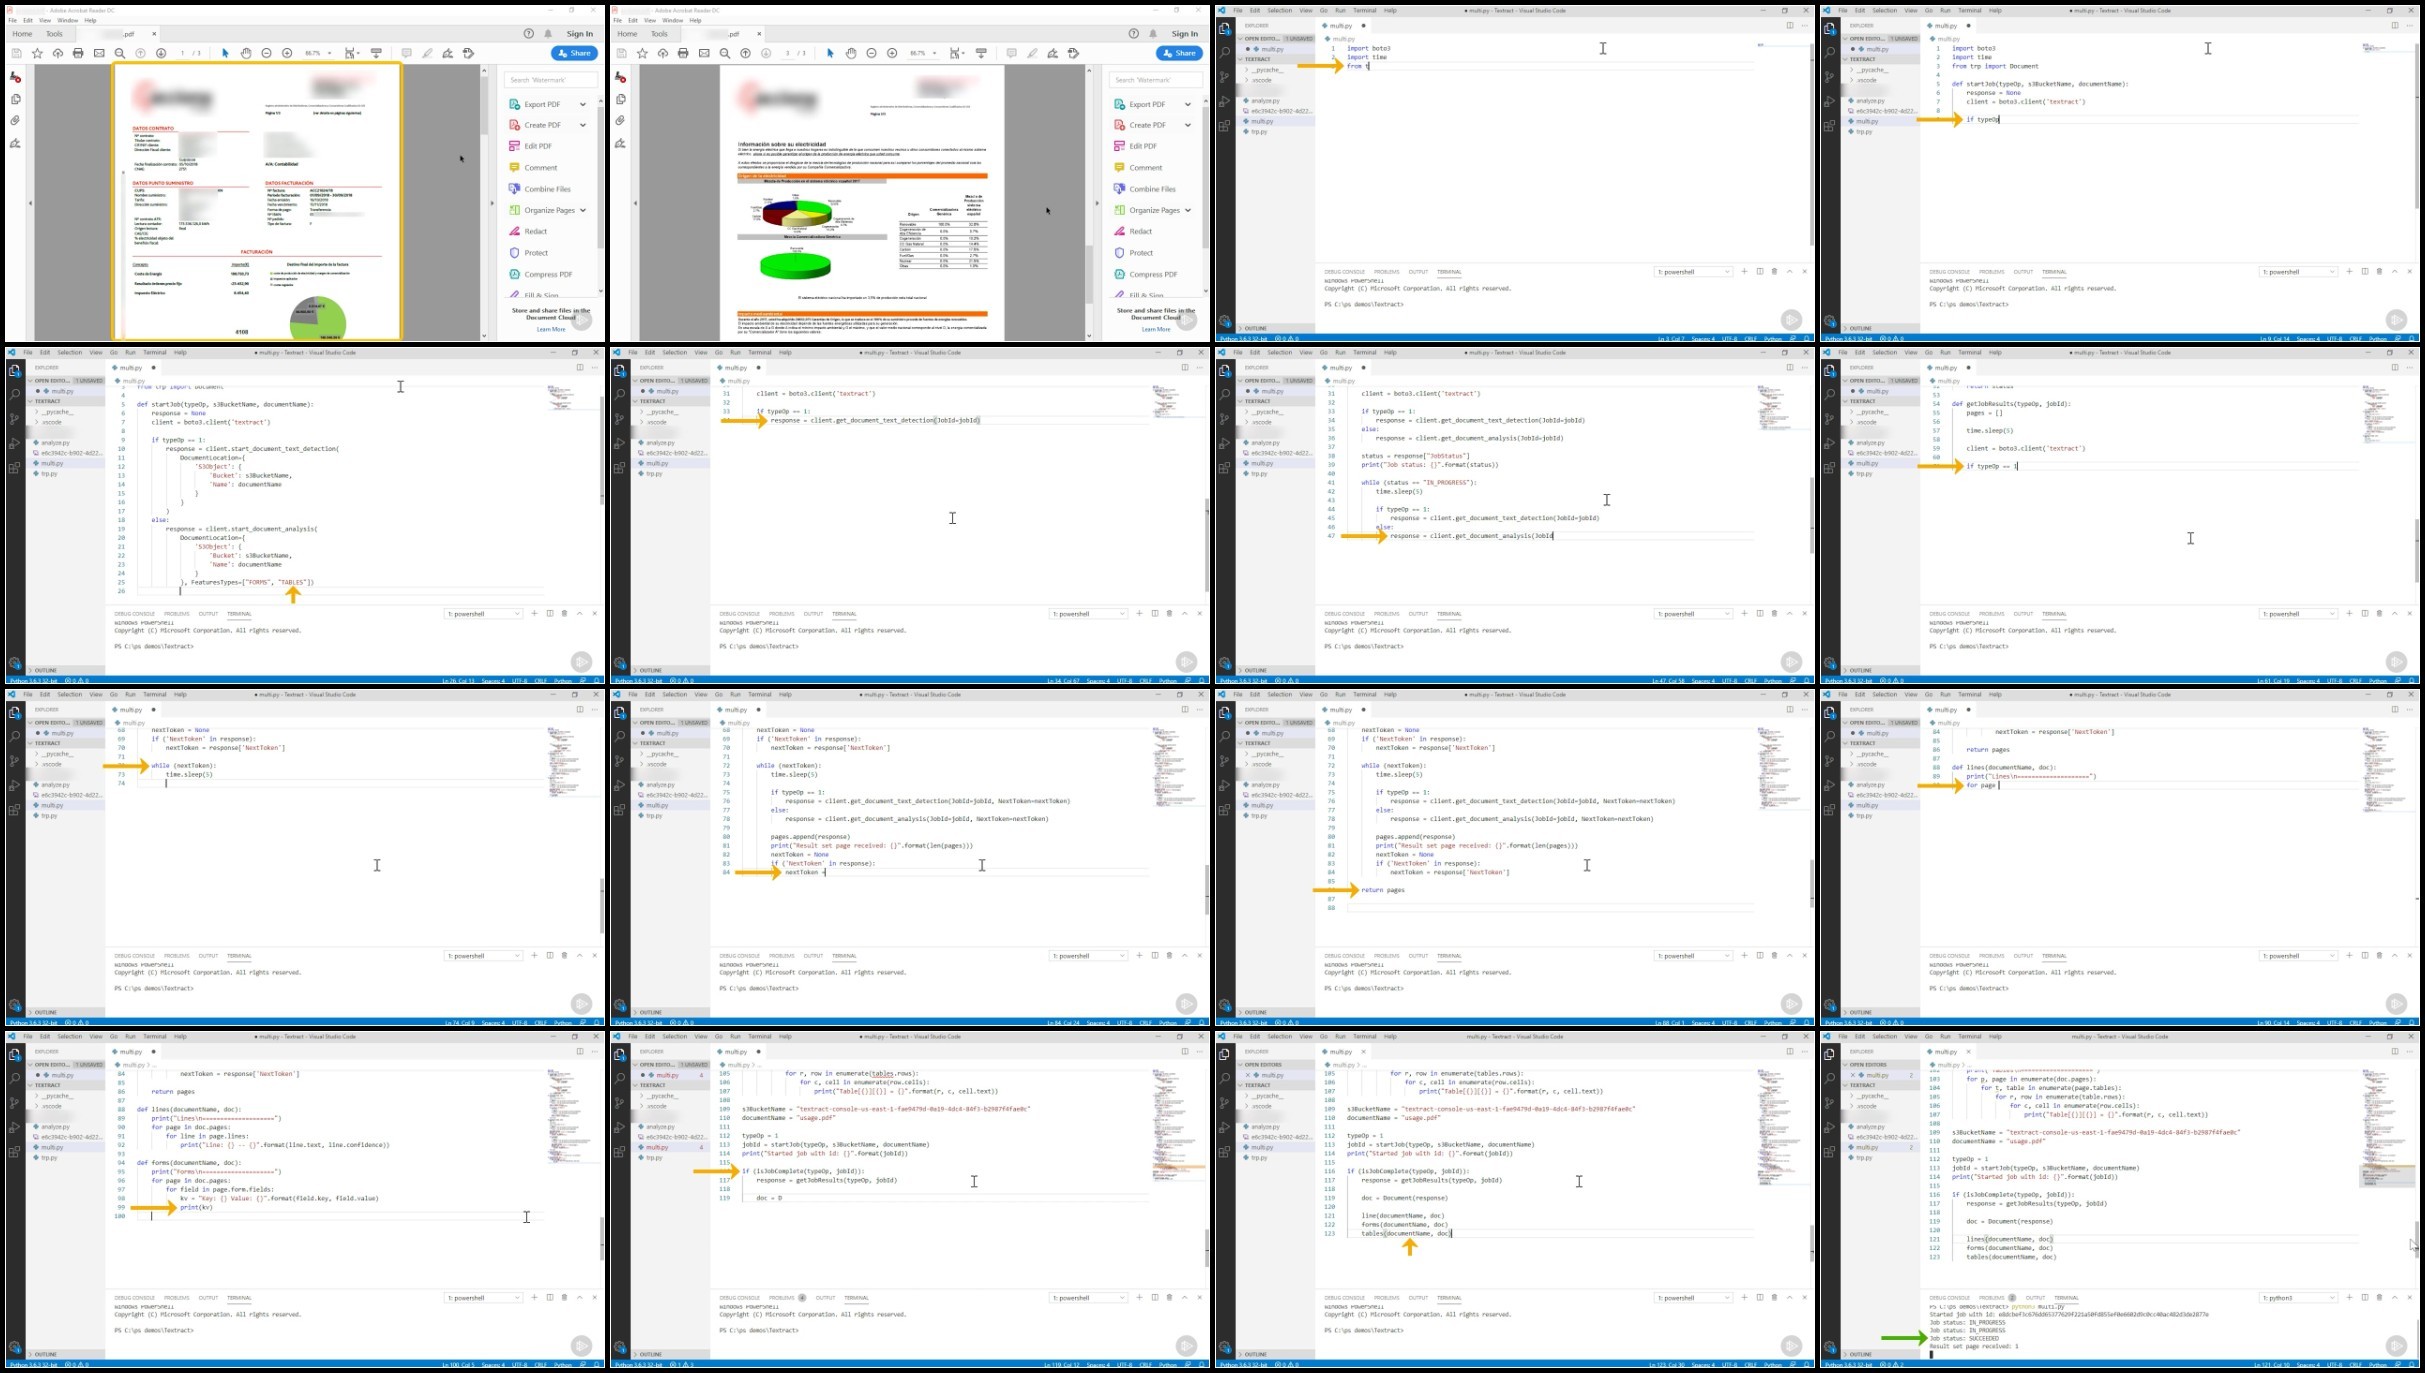In VS Code 'from t' window, click Explorer activity icon
Viewport: 2425px width, 1373px height.
1224,29
